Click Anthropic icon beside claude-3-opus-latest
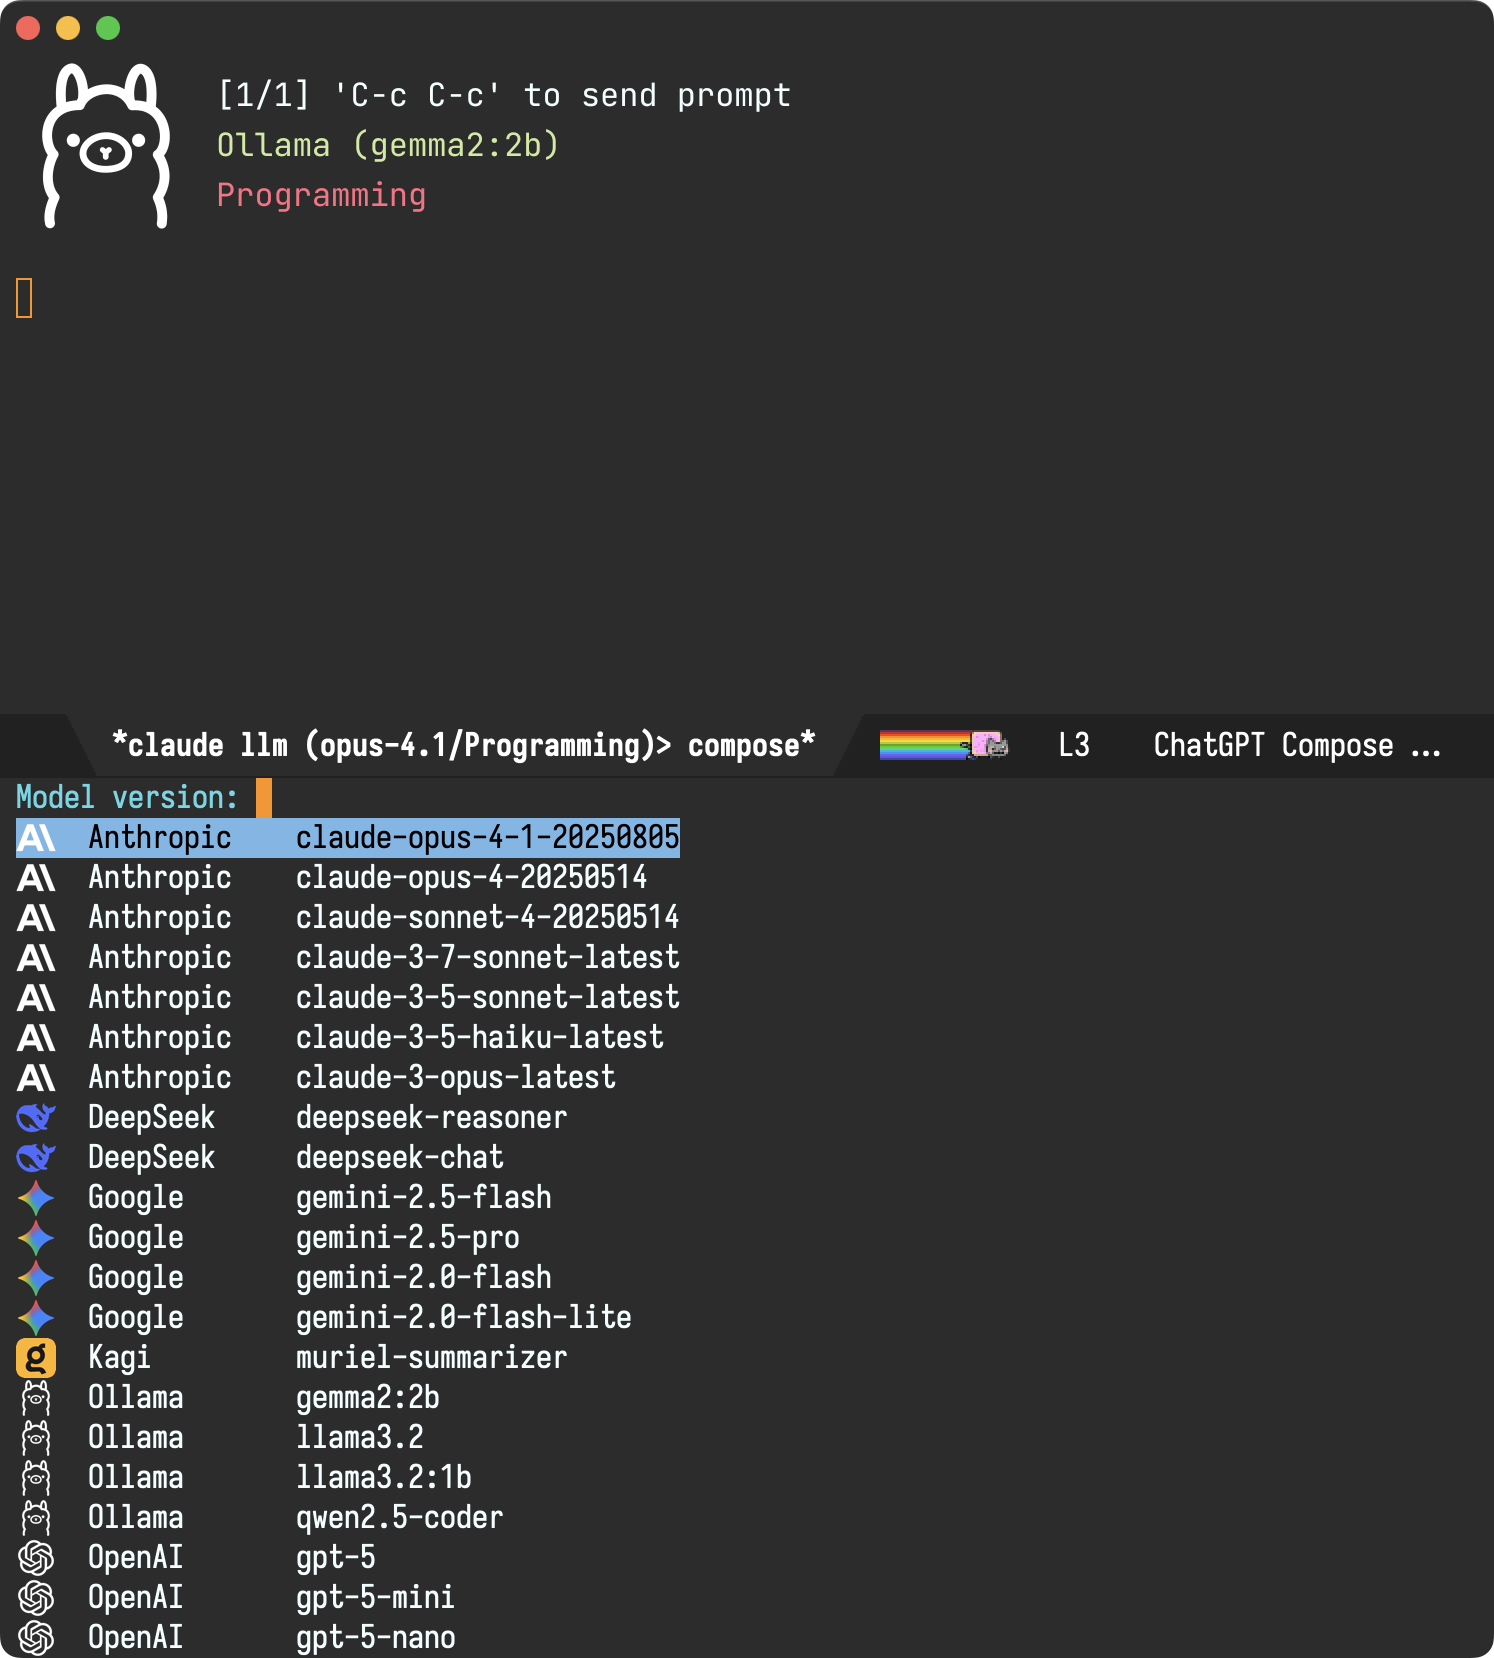The image size is (1494, 1658). tap(36, 1077)
